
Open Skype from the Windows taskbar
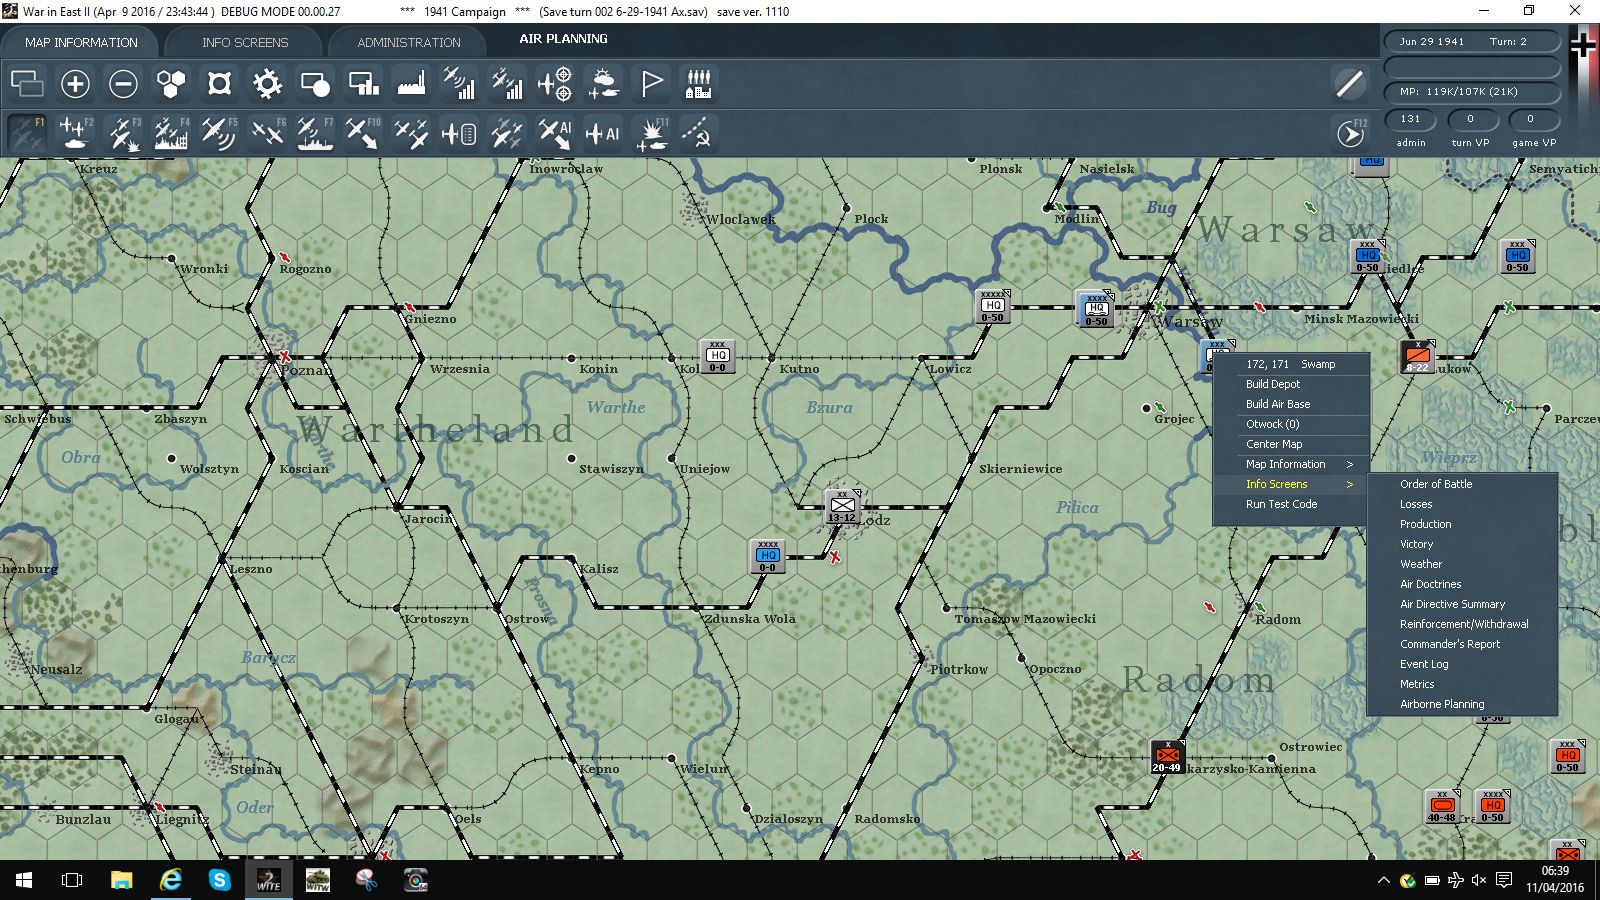[x=220, y=880]
